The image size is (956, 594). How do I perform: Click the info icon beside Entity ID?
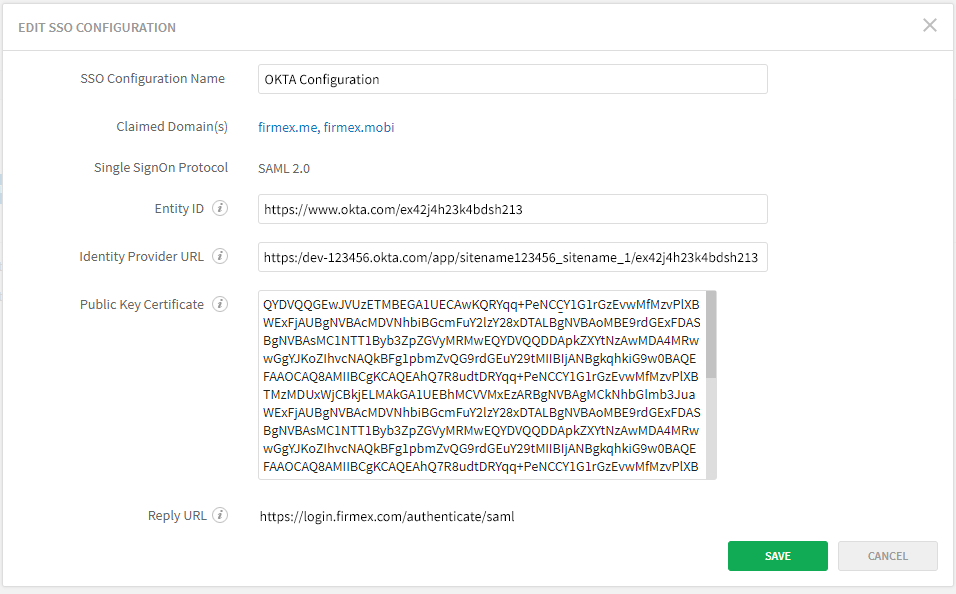pyautogui.click(x=219, y=208)
